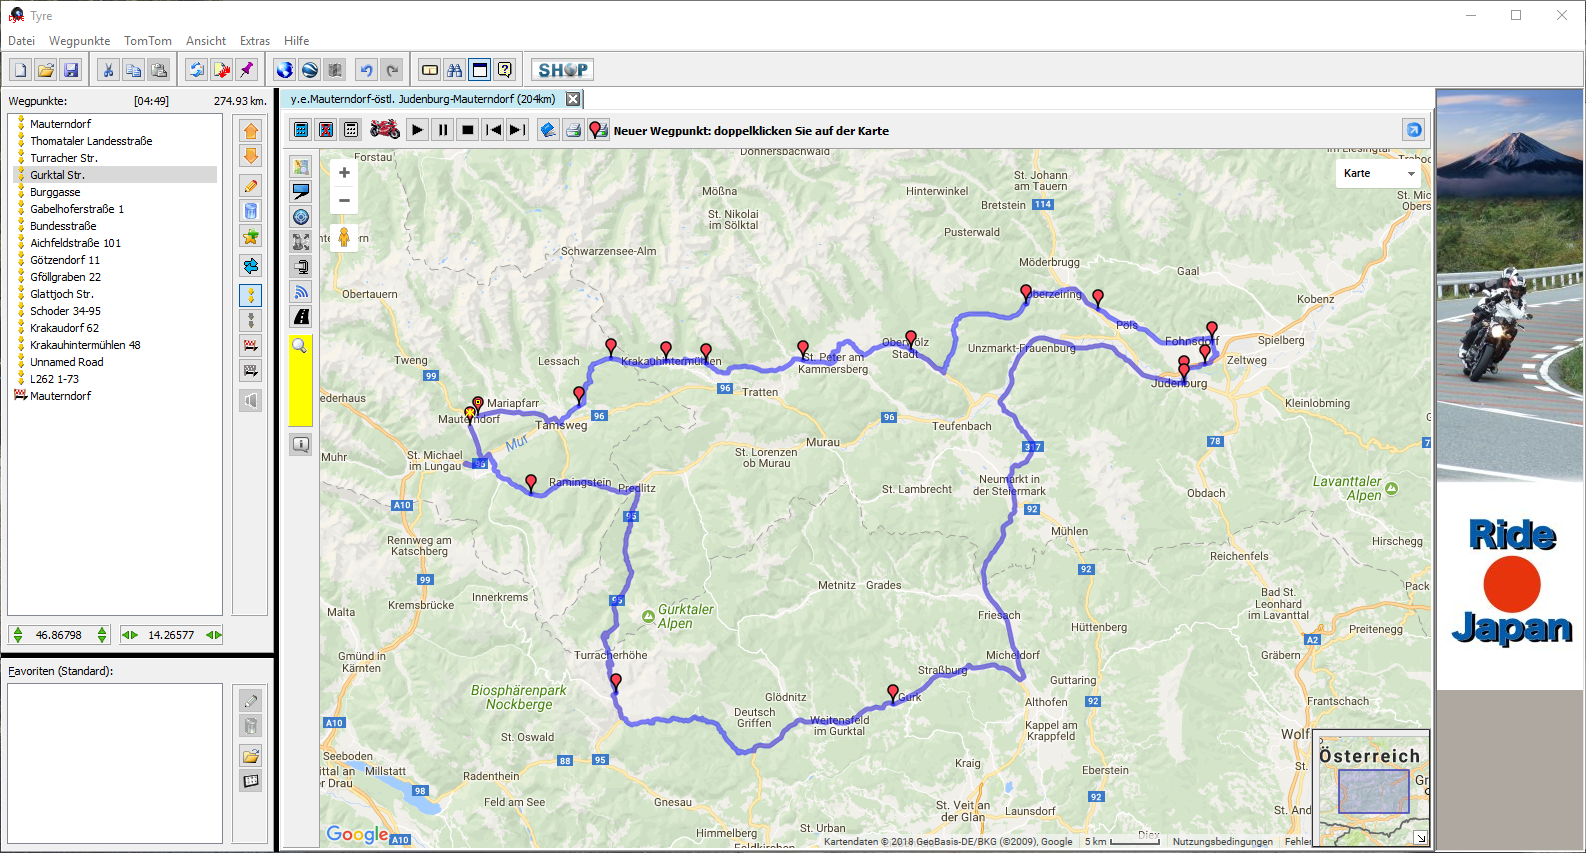Select Gabelhoferstraße 1 waypoint in list
The height and width of the screenshot is (853, 1586).
click(x=77, y=209)
